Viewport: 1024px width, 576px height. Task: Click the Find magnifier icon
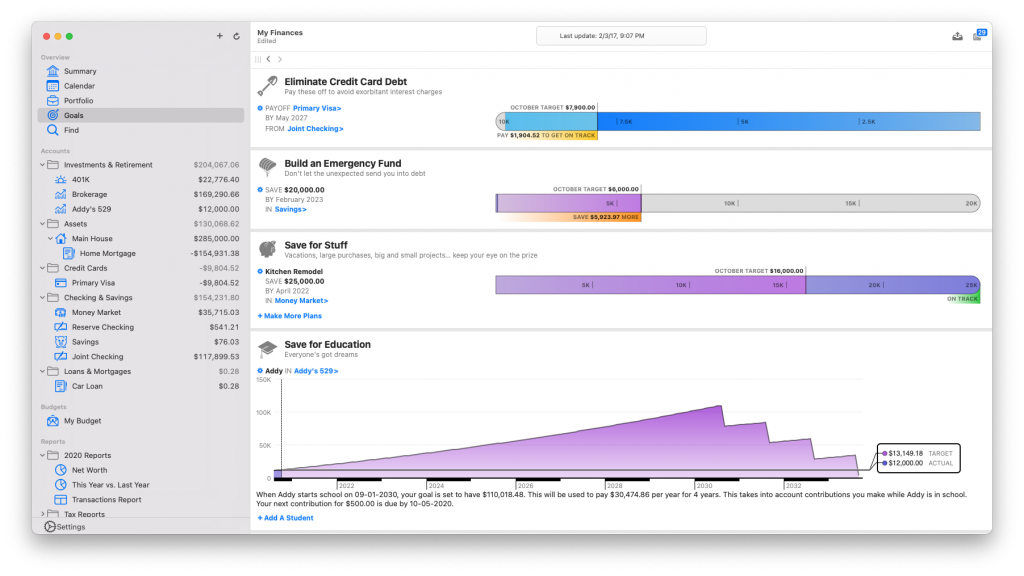[x=53, y=130]
